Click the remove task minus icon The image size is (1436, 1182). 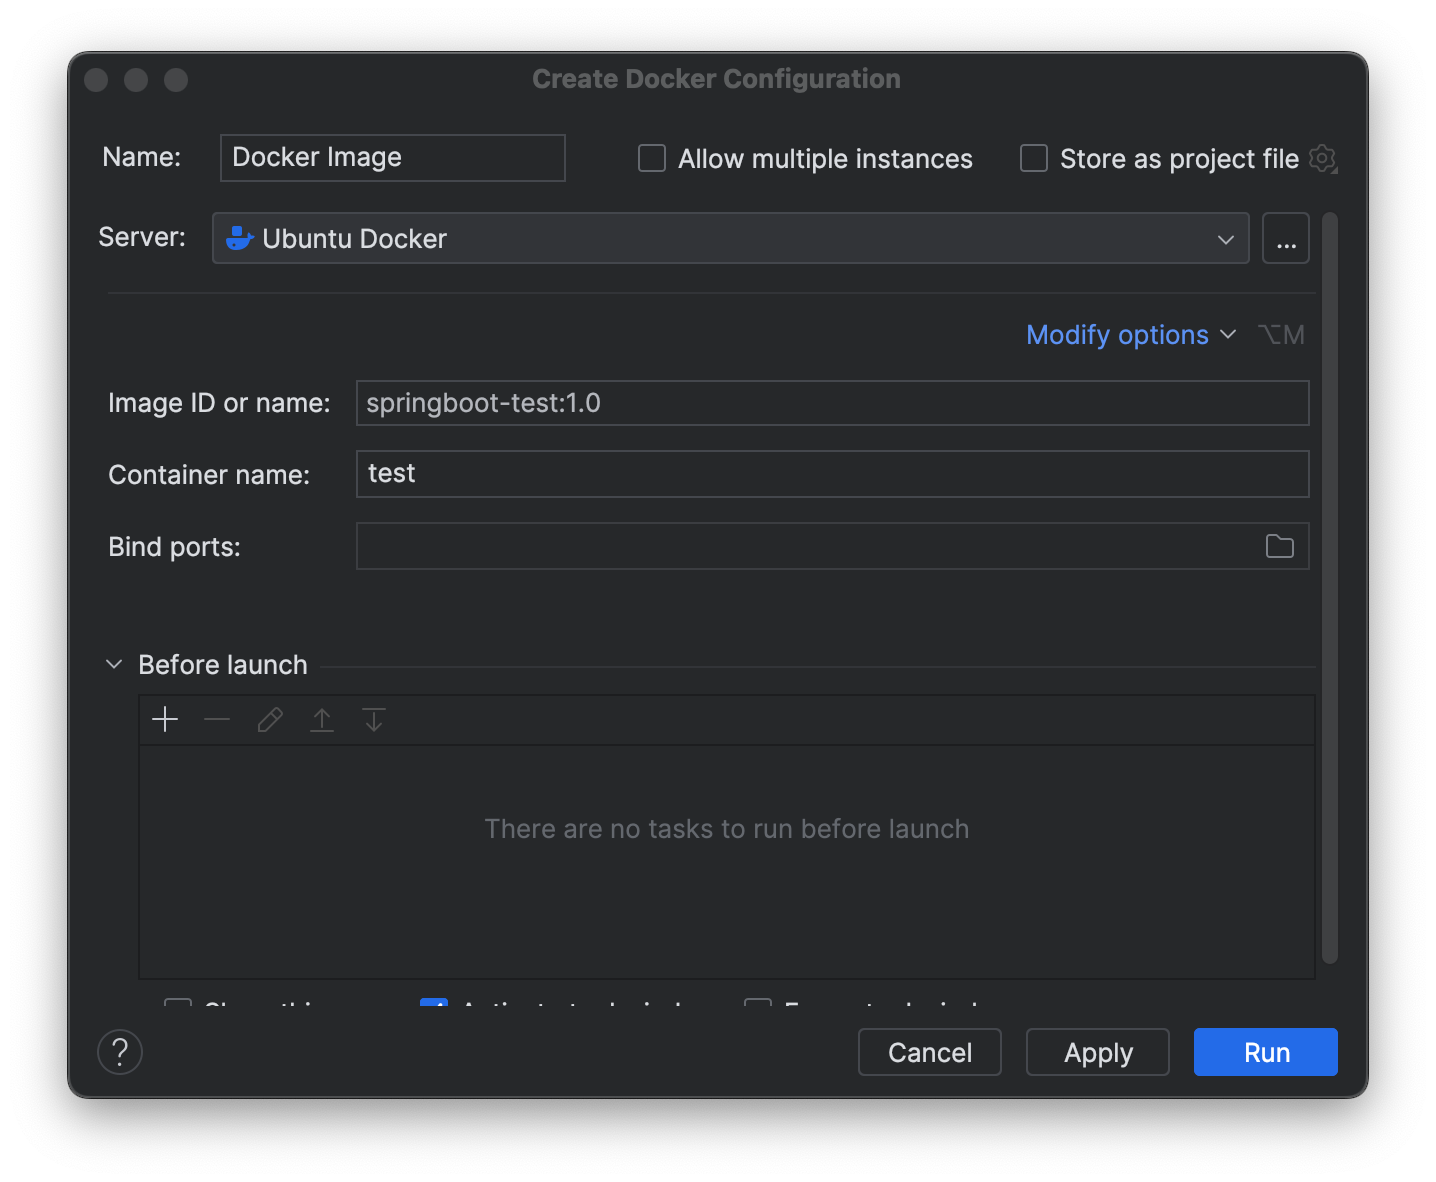click(x=217, y=719)
